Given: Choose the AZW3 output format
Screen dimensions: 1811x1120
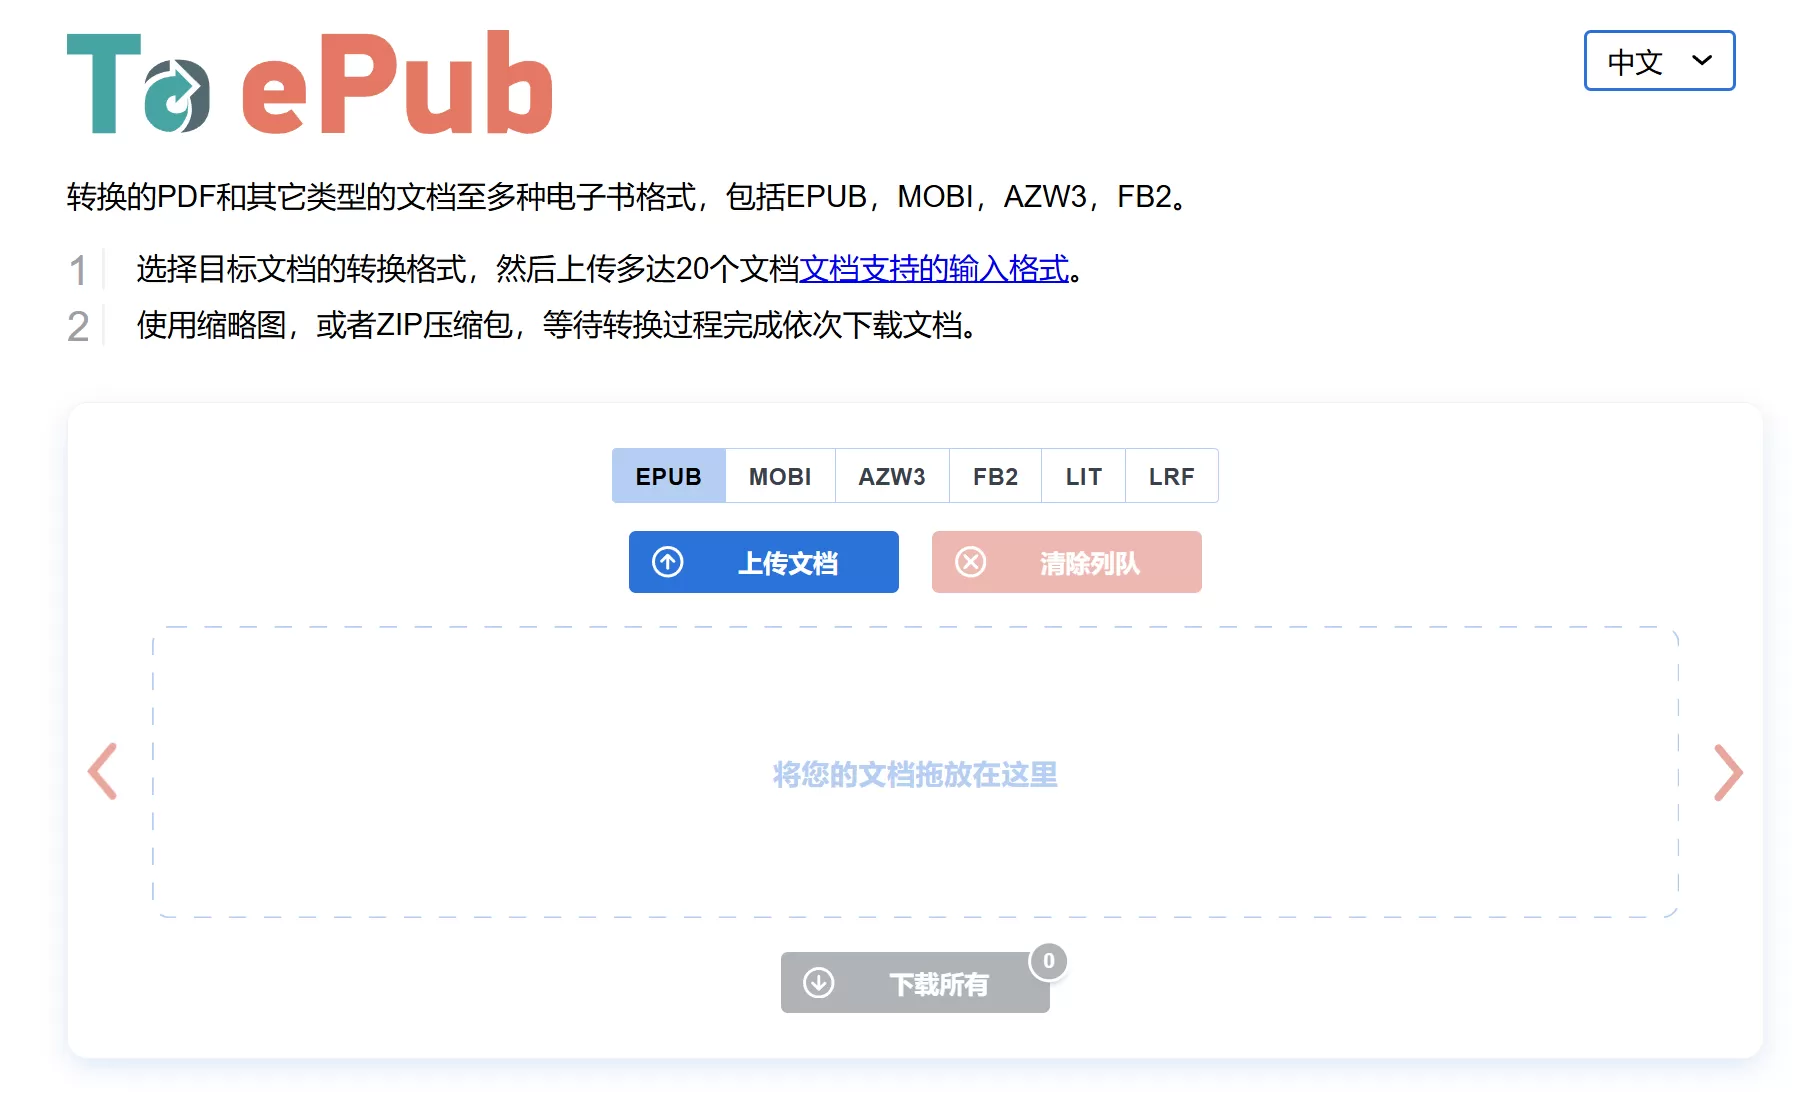Looking at the screenshot, I should coord(892,477).
